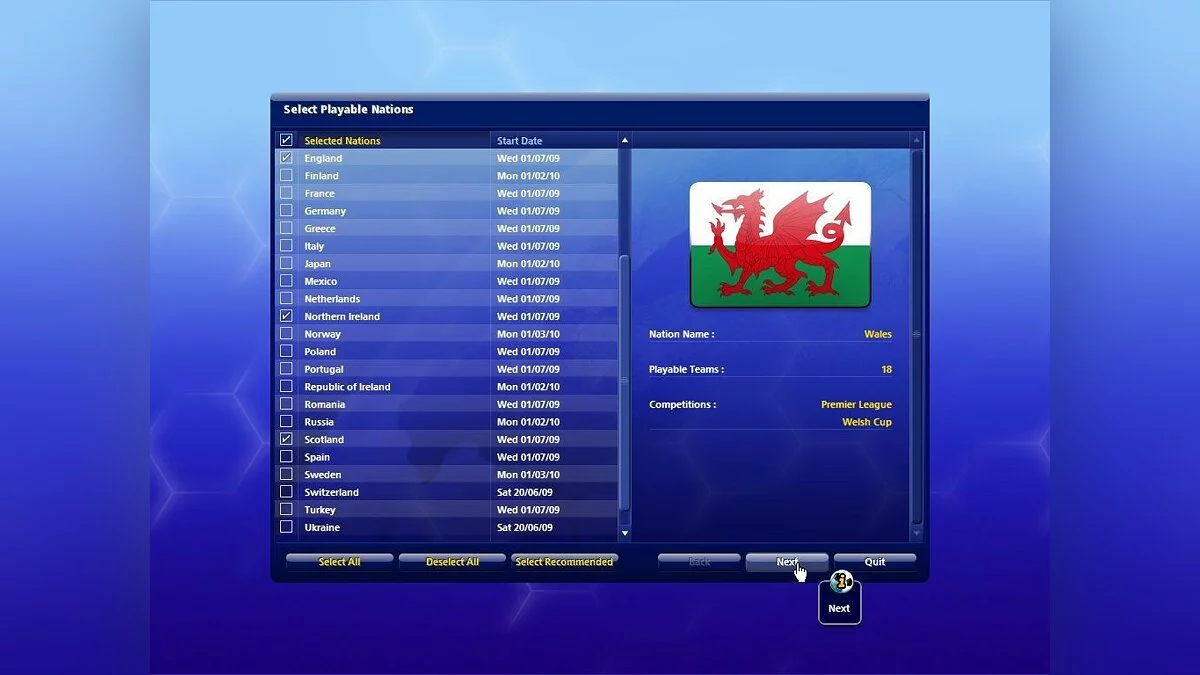This screenshot has height=675, width=1200.
Task: Check the Germany checkbox
Action: pos(286,211)
